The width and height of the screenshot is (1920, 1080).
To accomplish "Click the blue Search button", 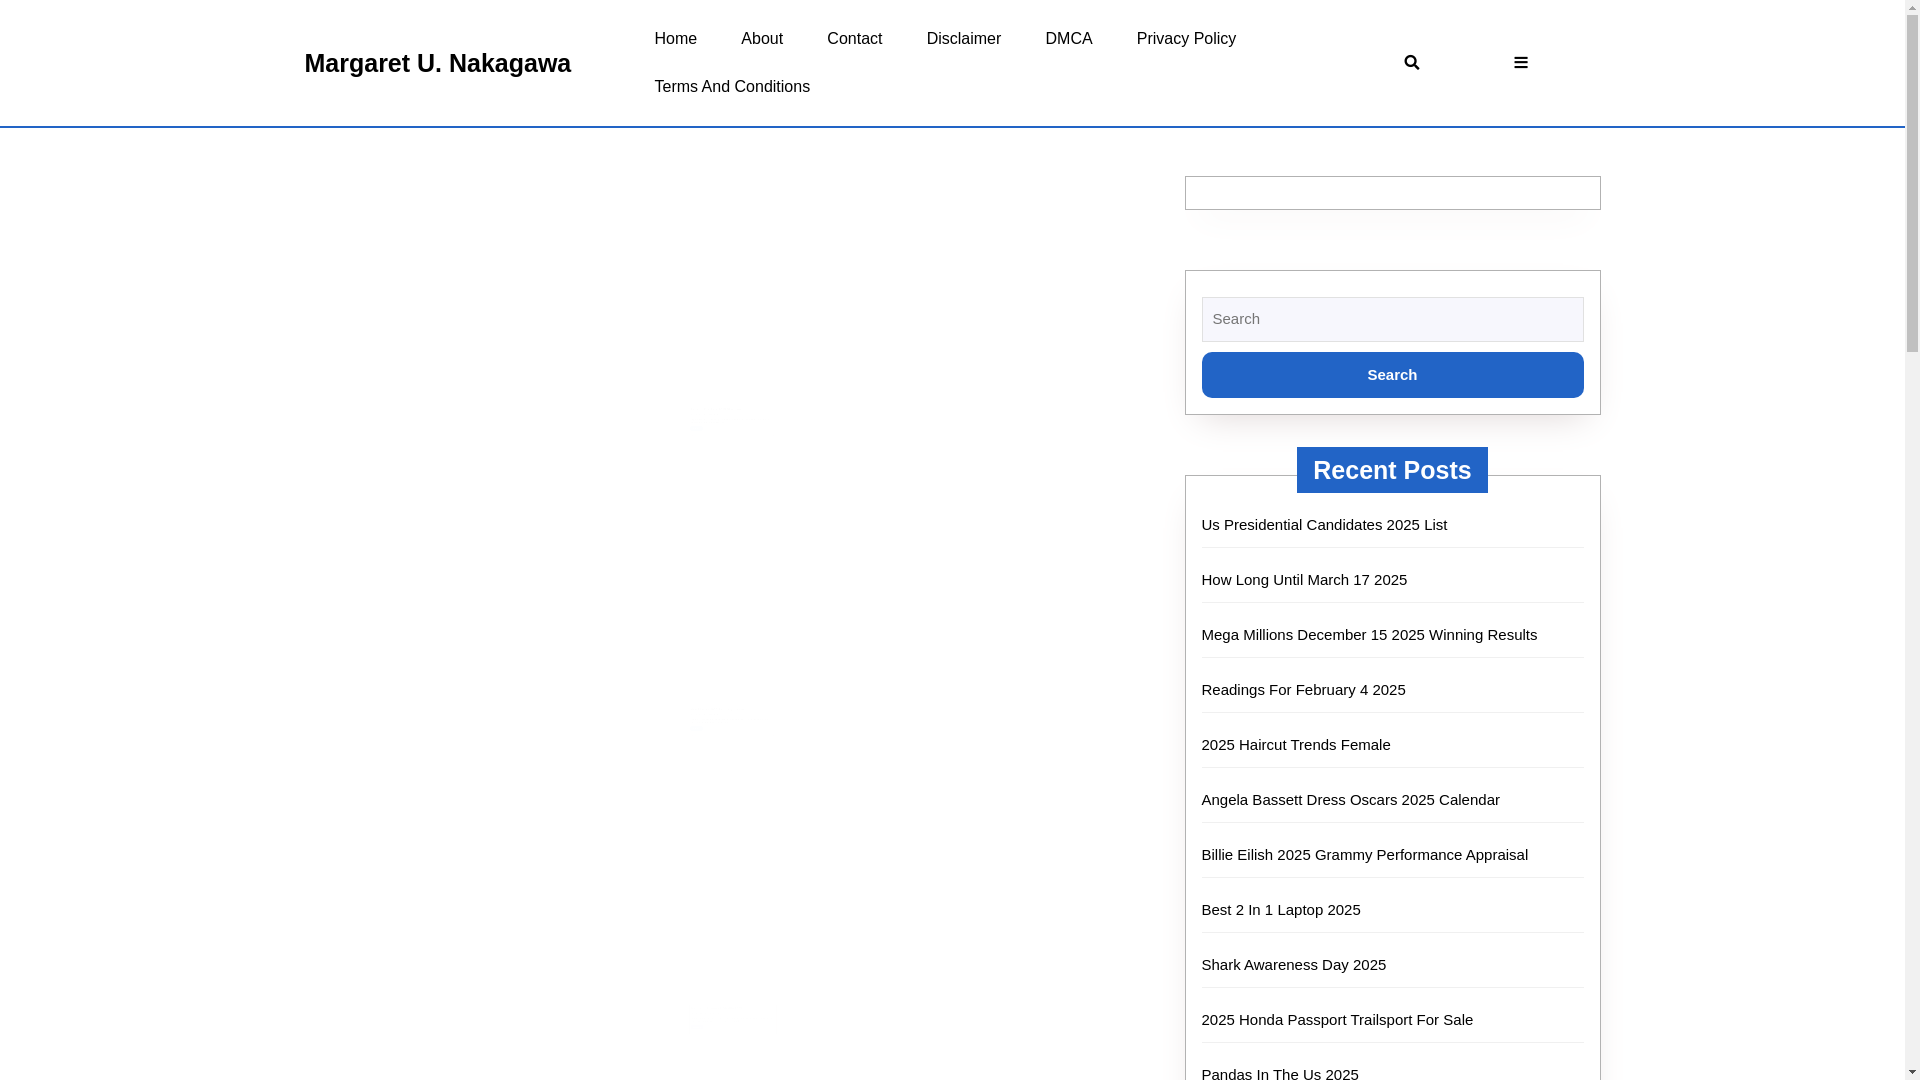I will 1392,374.
